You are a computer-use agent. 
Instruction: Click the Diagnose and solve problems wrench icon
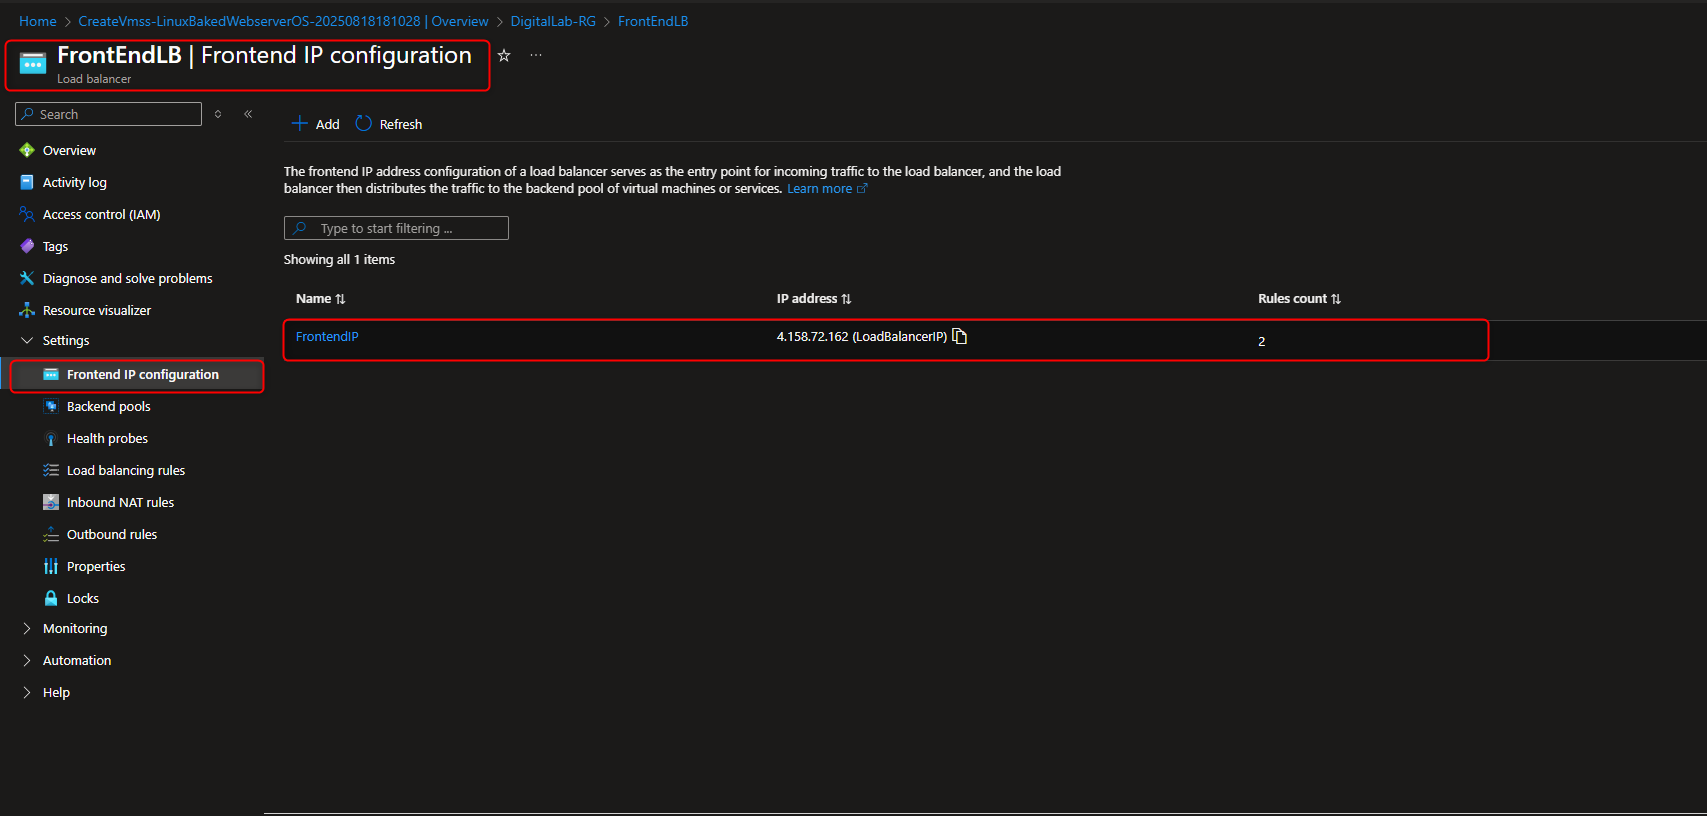(x=27, y=278)
